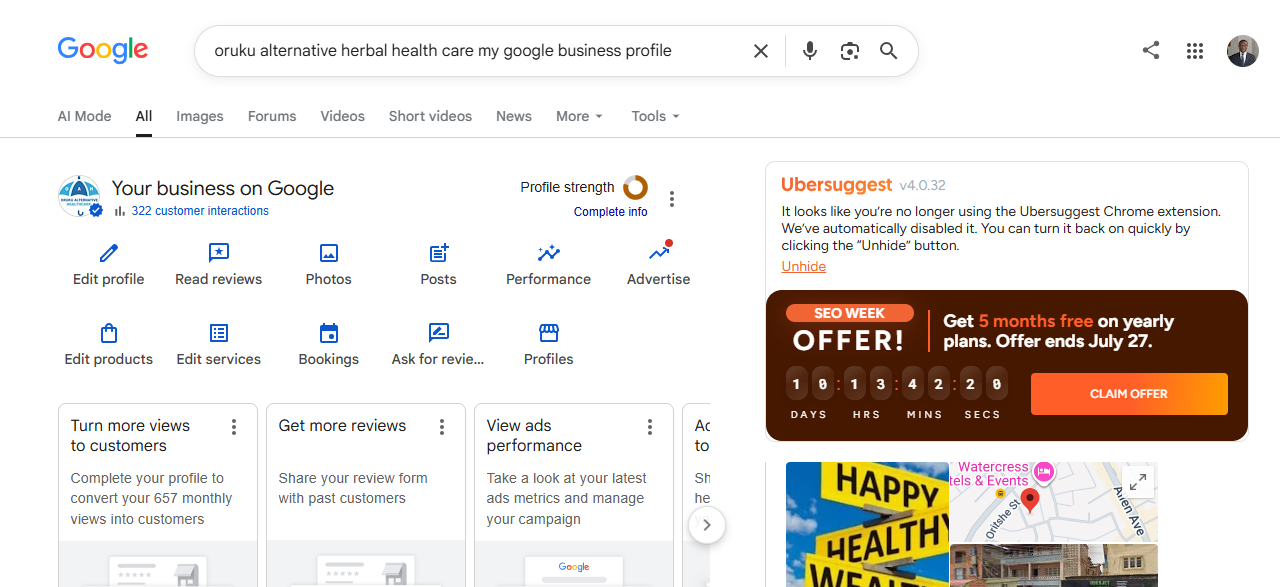Viewport: 1280px width, 587px height.
Task: Switch to Videos tab
Action: (x=343, y=116)
